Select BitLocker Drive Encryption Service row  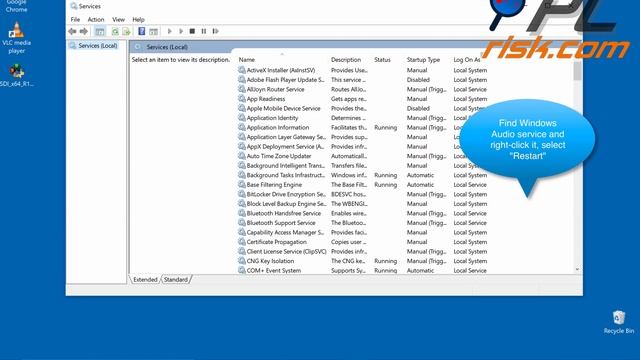(x=362, y=194)
